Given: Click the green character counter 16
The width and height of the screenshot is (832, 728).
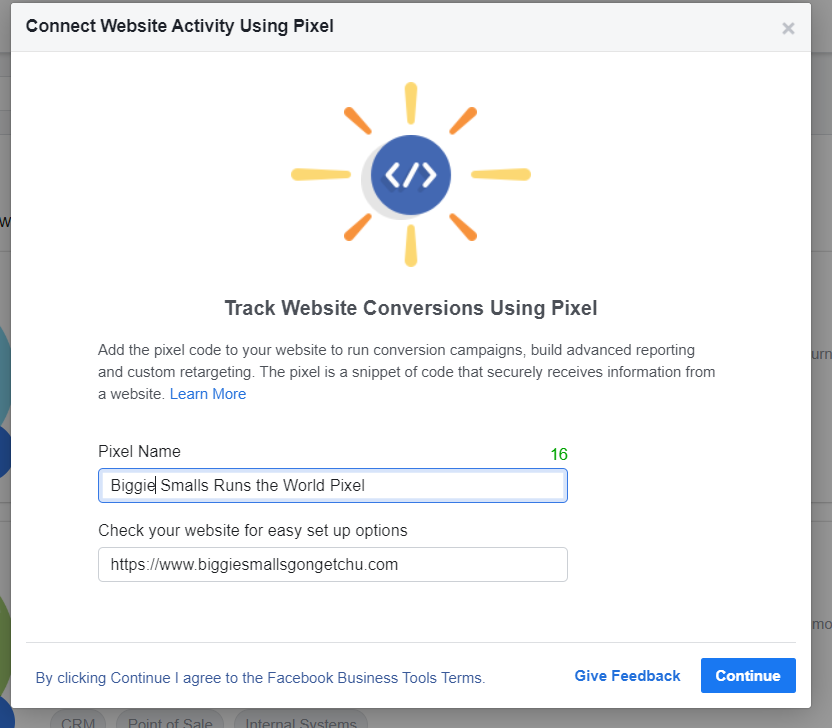Looking at the screenshot, I should coord(559,454).
